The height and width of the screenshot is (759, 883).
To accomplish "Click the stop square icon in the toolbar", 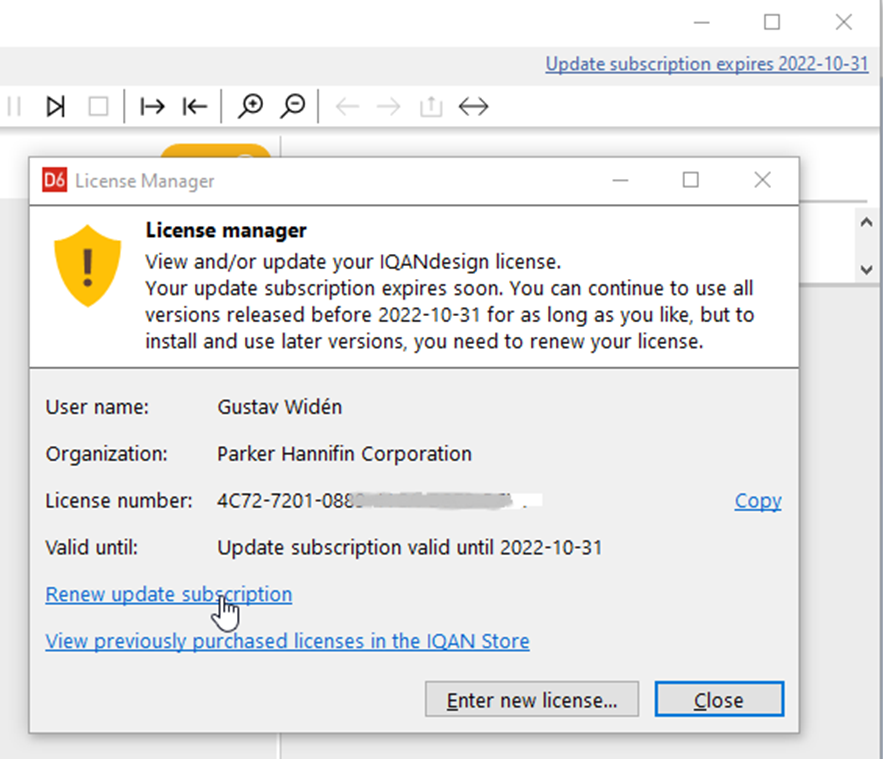I will coord(99,106).
